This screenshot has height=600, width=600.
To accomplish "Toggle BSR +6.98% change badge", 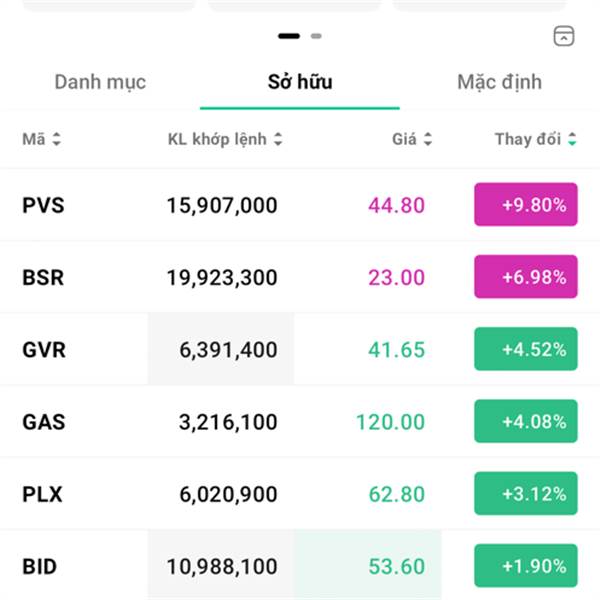I will [525, 277].
